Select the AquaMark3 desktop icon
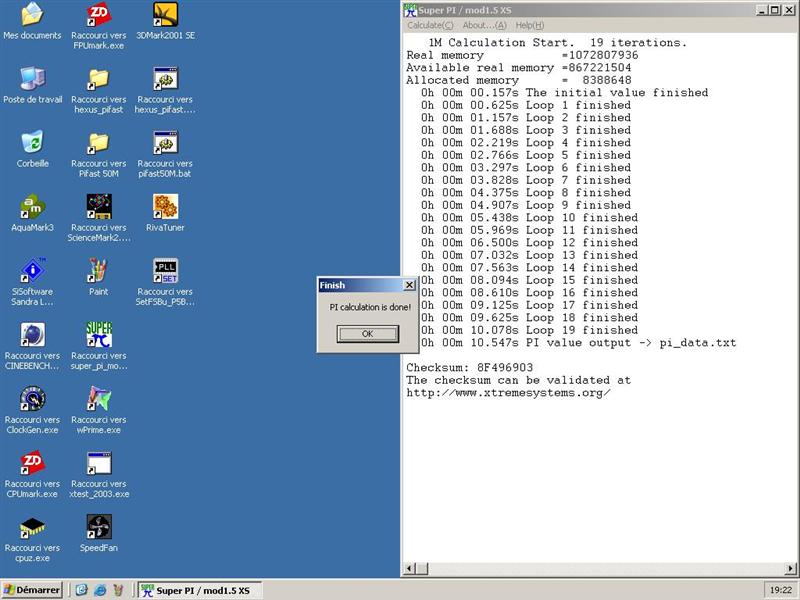 [33, 207]
